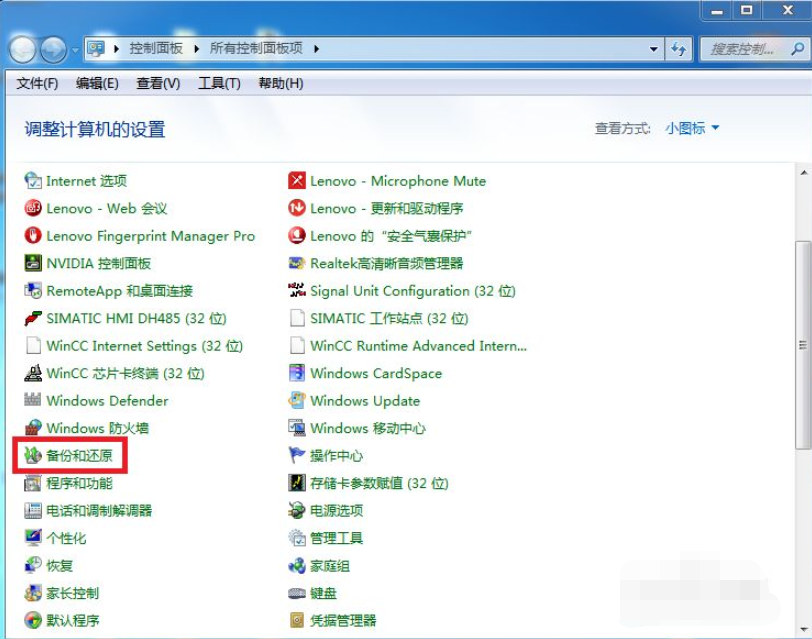Click the vertical scrollbar up arrow

[x=803, y=173]
